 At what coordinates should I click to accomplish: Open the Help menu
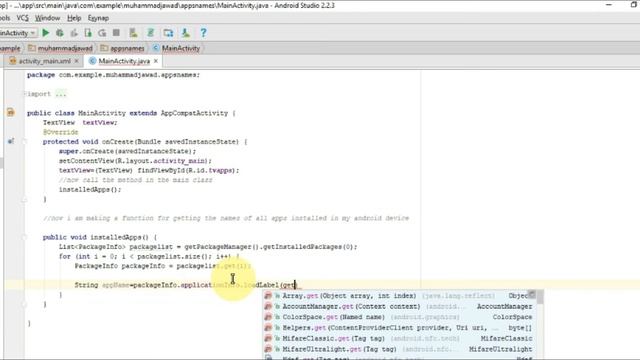tap(74, 18)
